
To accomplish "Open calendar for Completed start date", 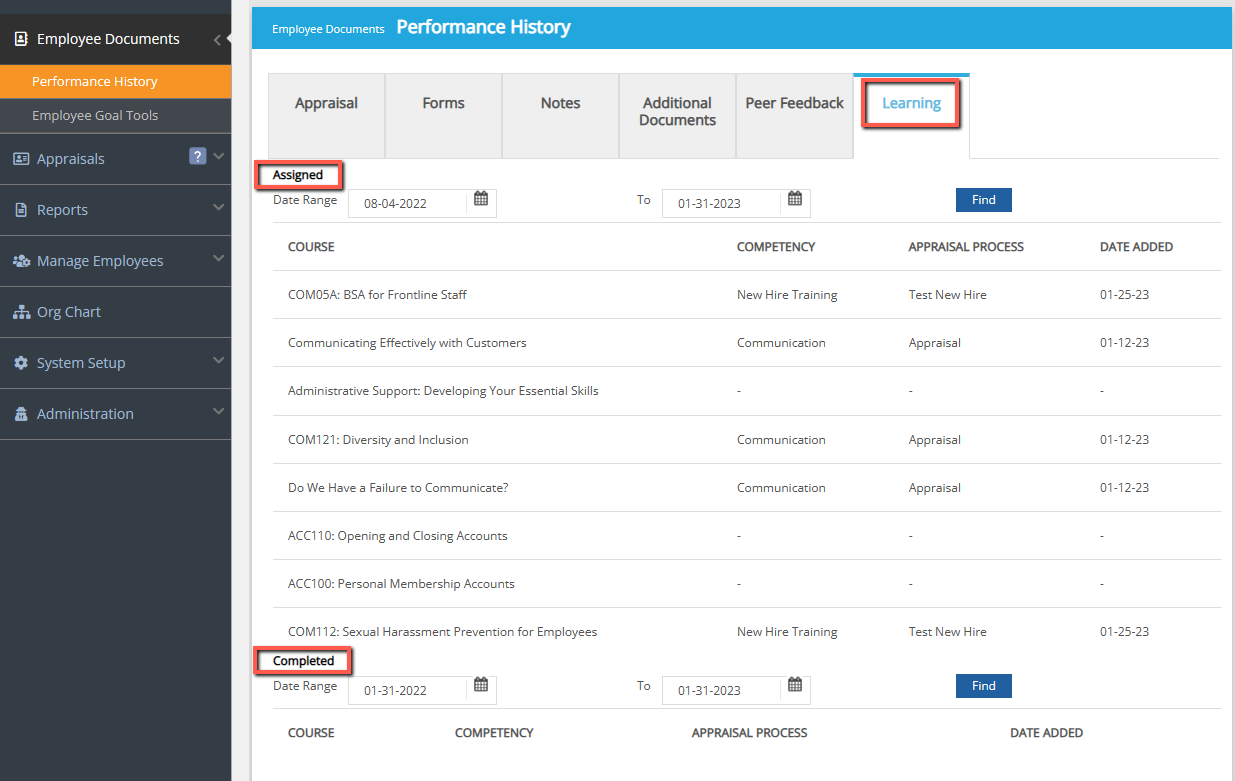I will (x=481, y=685).
